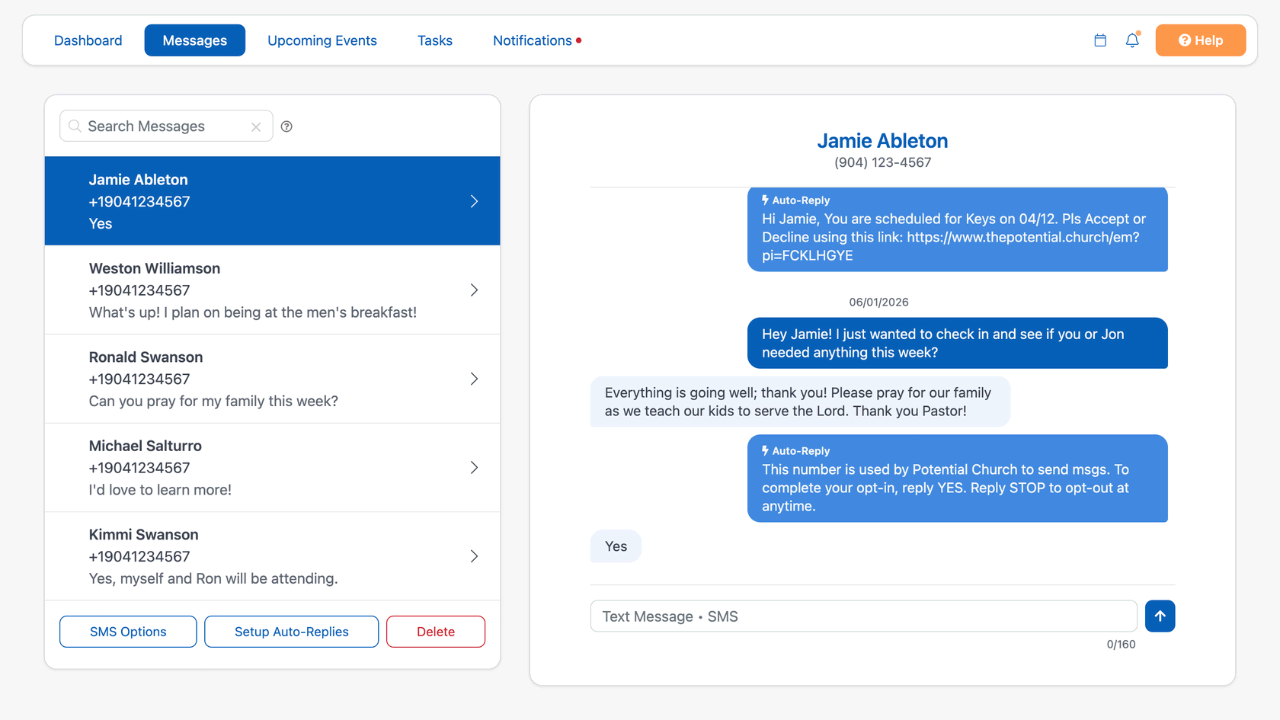Click the Jamie Ableton conversation header name

point(883,141)
